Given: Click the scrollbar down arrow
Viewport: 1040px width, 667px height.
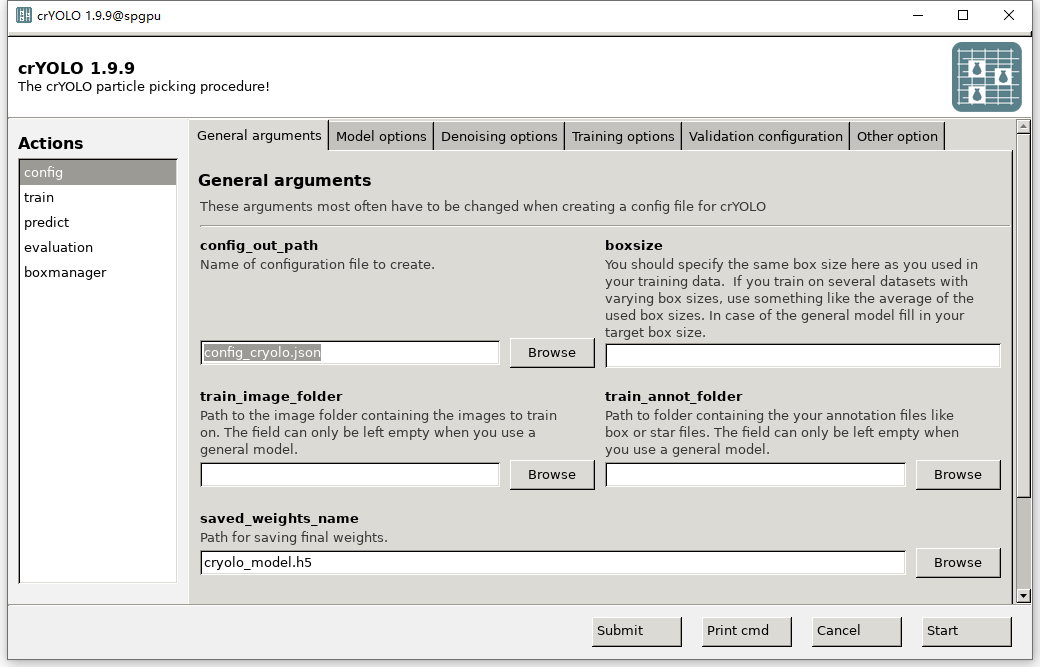Looking at the screenshot, I should (x=1023, y=596).
